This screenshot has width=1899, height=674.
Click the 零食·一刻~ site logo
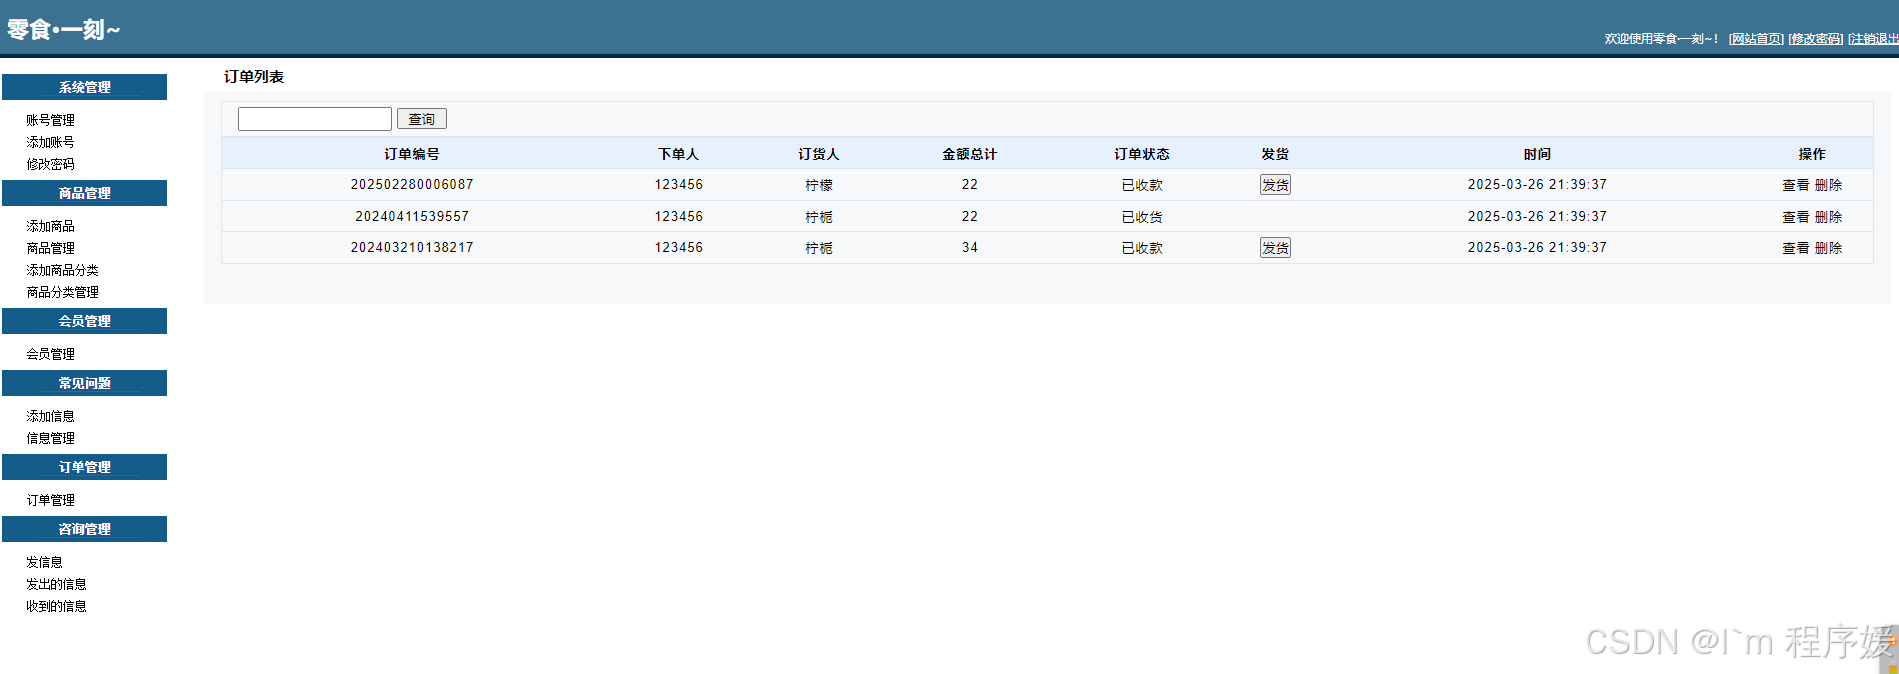(63, 30)
